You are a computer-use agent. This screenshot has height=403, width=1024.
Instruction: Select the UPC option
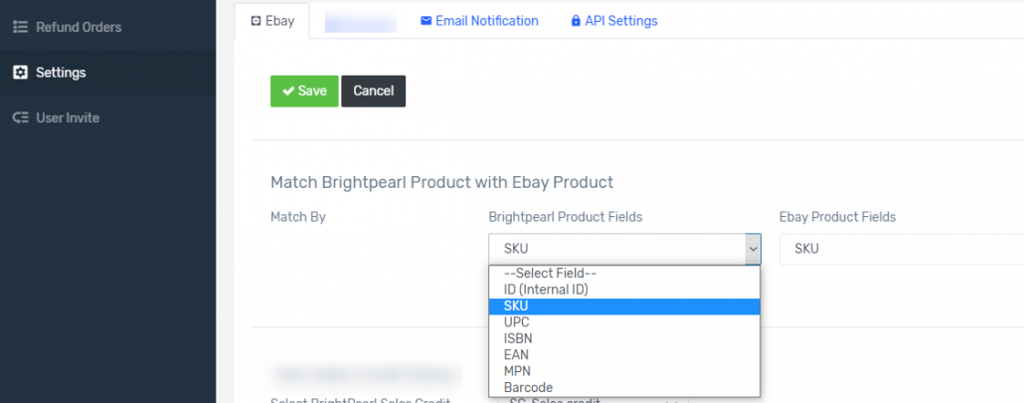624,323
